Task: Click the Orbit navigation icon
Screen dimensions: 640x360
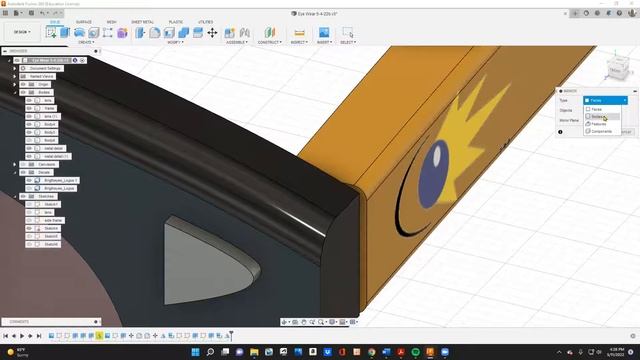Action: (284, 322)
